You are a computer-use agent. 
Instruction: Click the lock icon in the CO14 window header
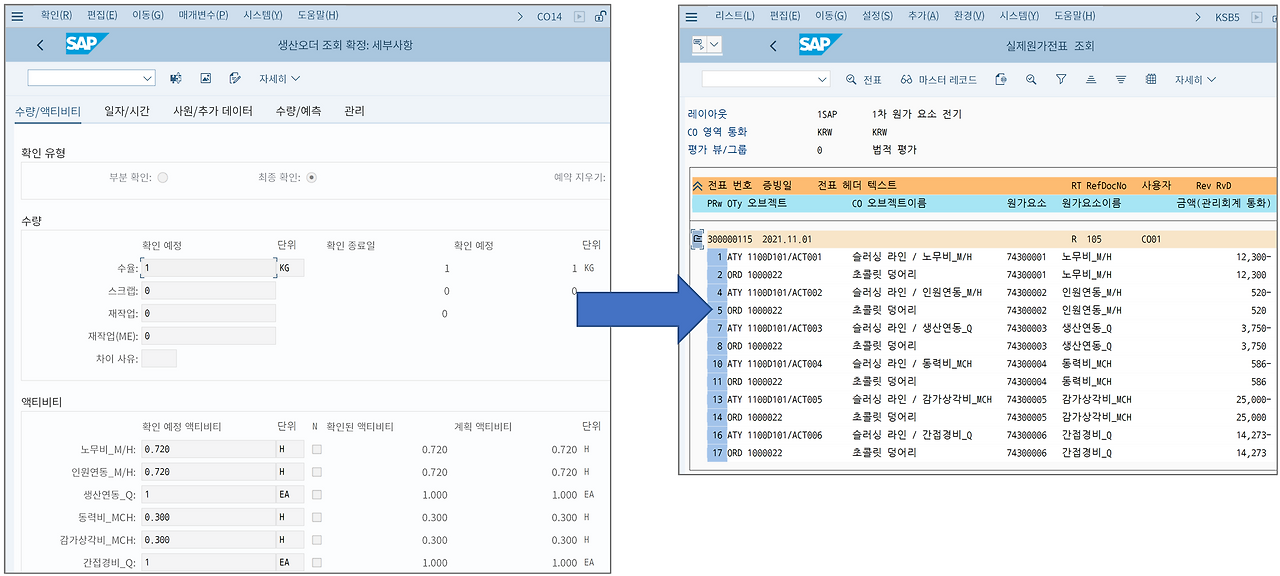[x=600, y=16]
